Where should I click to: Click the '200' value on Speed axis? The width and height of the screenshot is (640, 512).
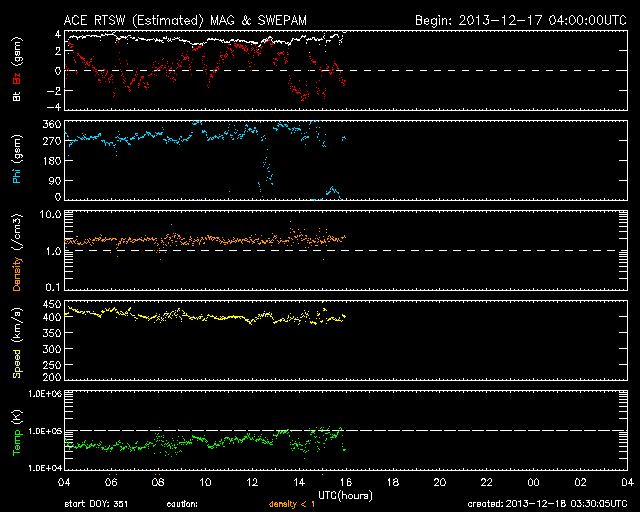[x=52, y=377]
